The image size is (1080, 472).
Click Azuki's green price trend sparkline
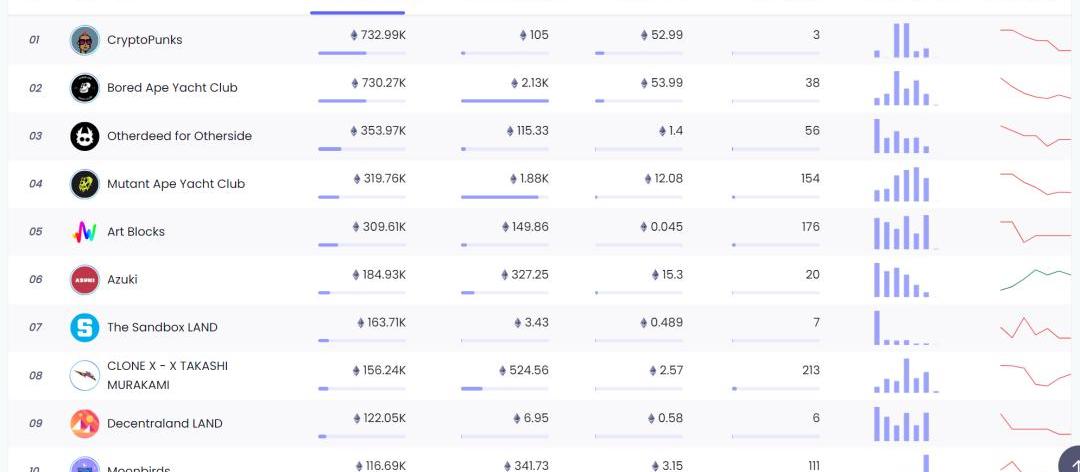[x=1035, y=278]
